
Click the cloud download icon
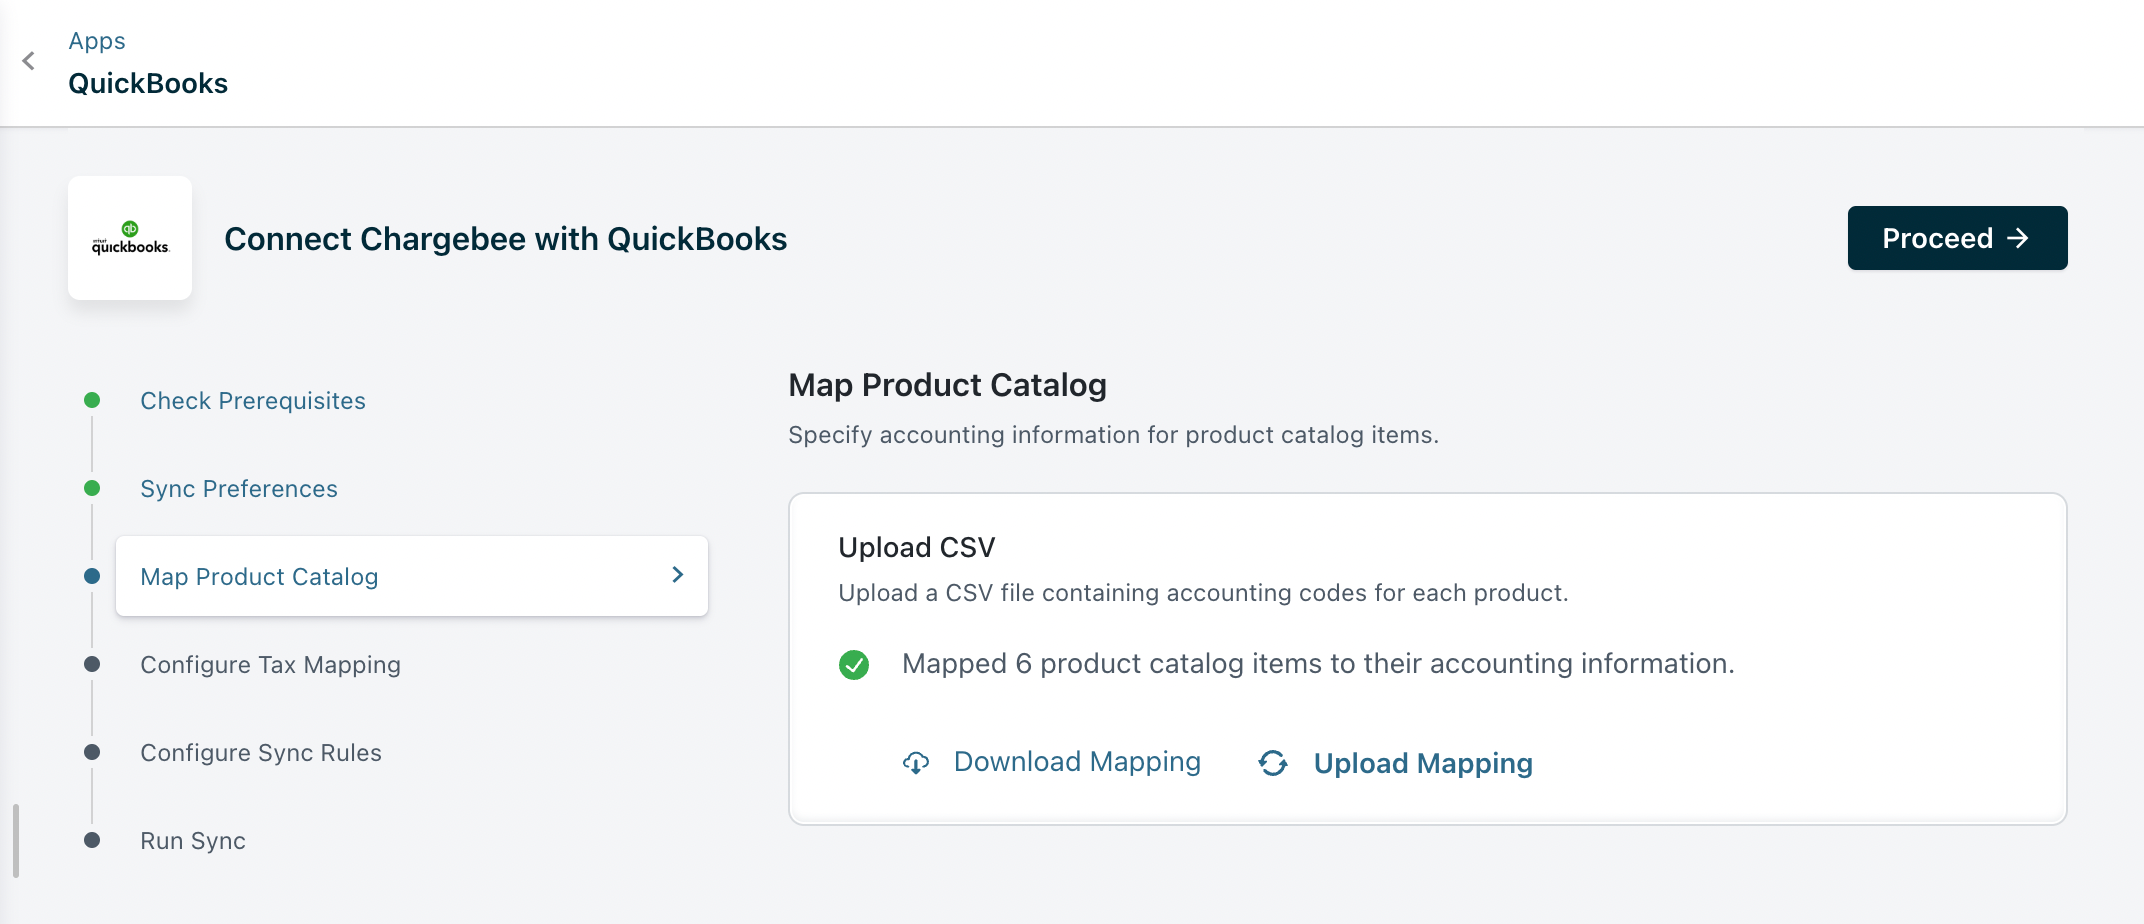[x=916, y=763]
